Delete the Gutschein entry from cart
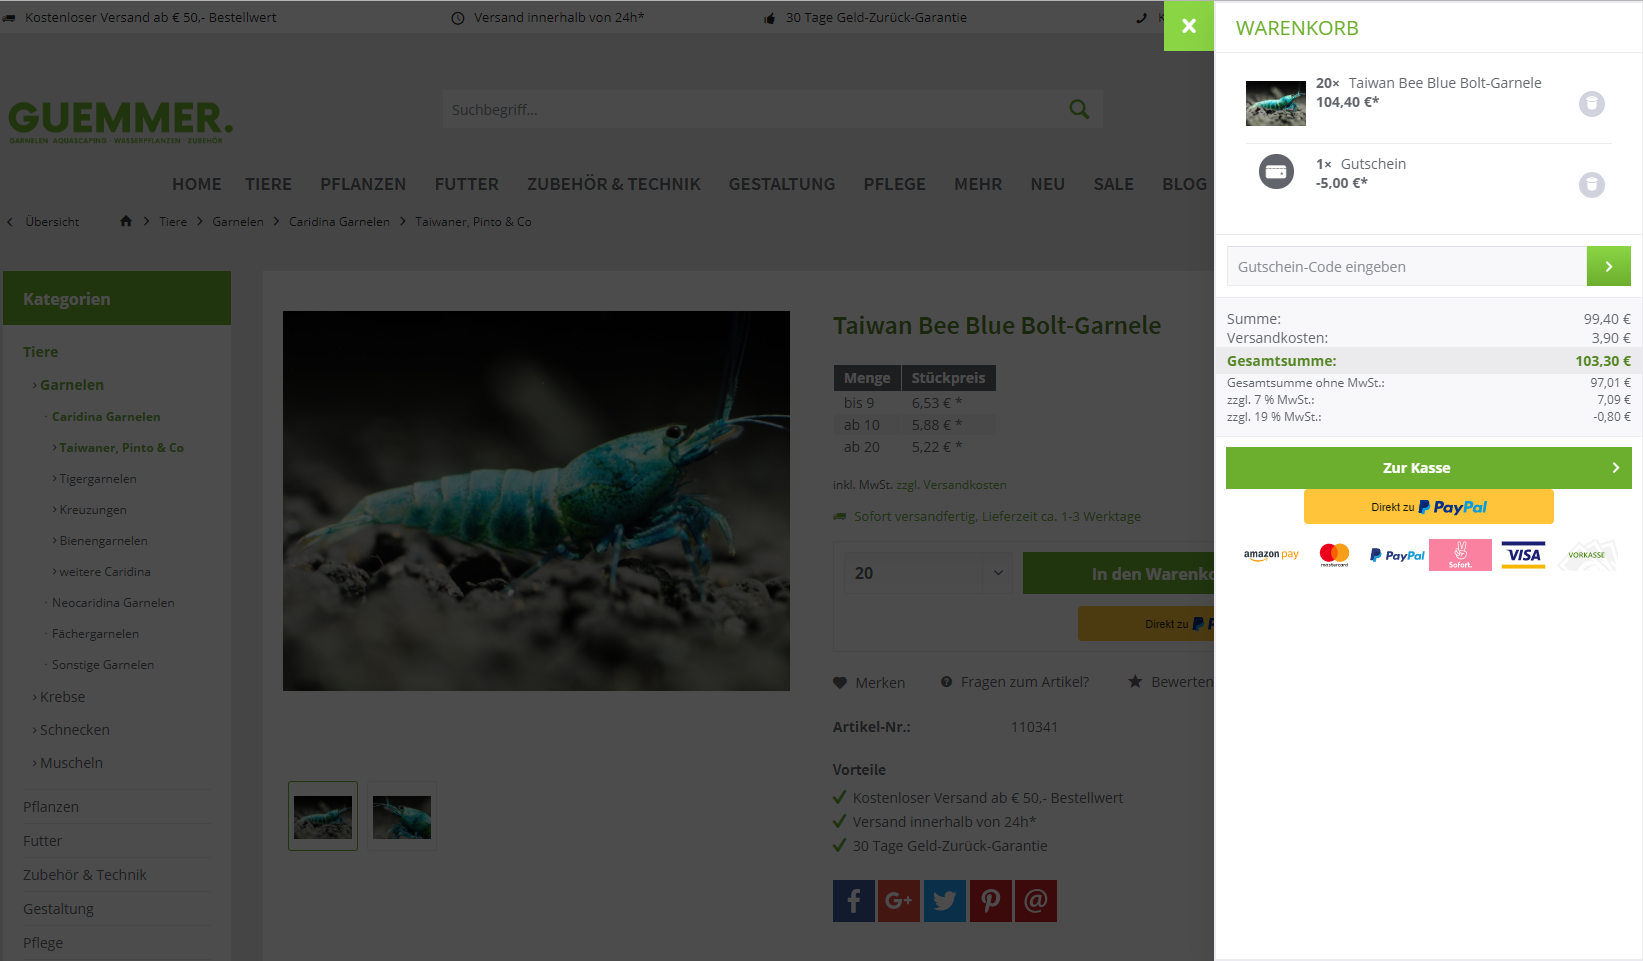 coord(1592,185)
